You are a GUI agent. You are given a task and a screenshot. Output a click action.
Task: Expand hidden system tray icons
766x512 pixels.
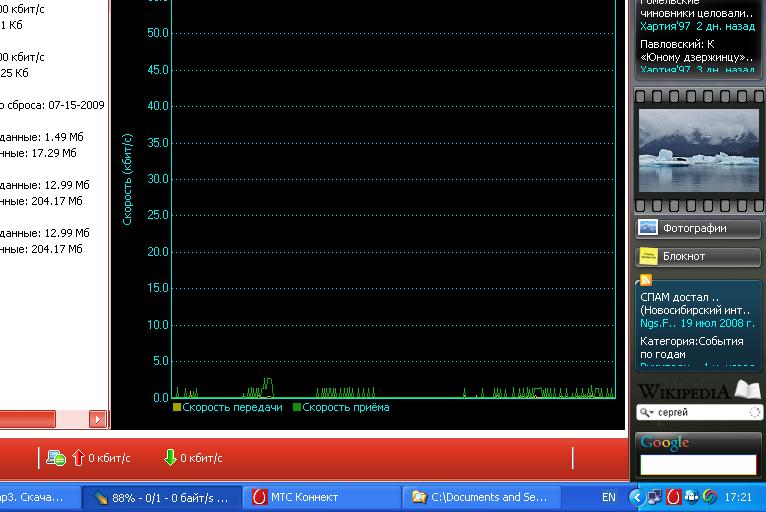coord(636,496)
